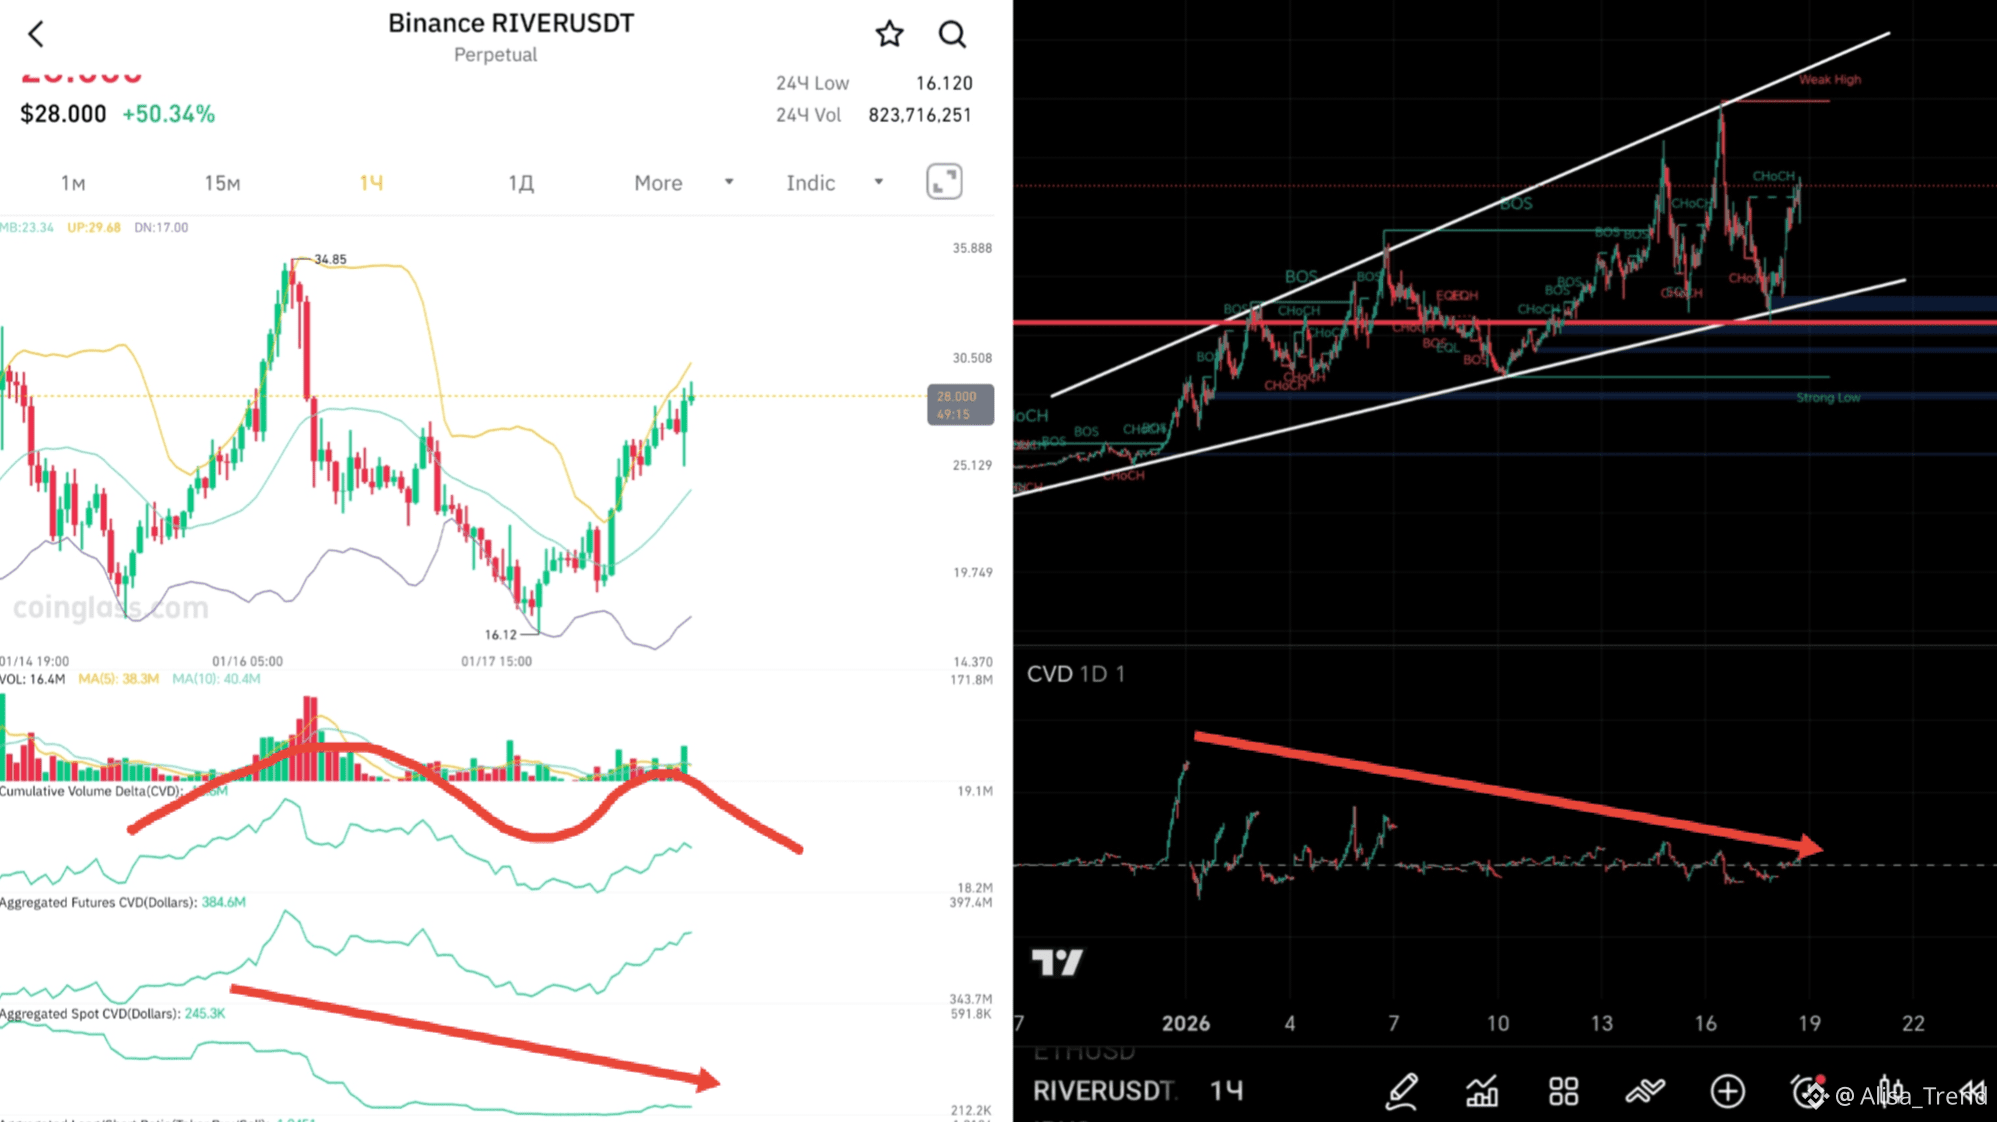
Task: Select the active 1Ч hourly timeframe
Action: [371, 183]
